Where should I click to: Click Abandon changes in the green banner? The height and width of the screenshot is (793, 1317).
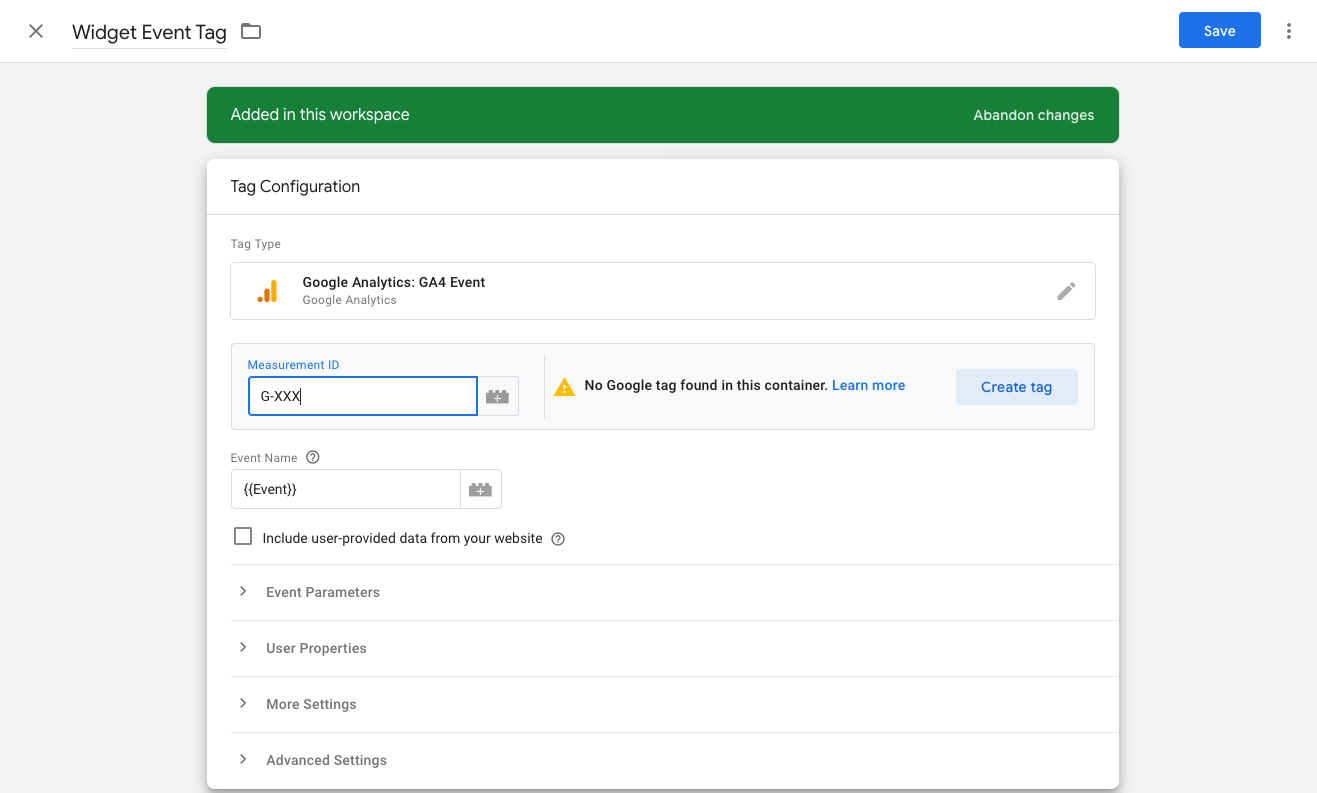click(x=1033, y=115)
